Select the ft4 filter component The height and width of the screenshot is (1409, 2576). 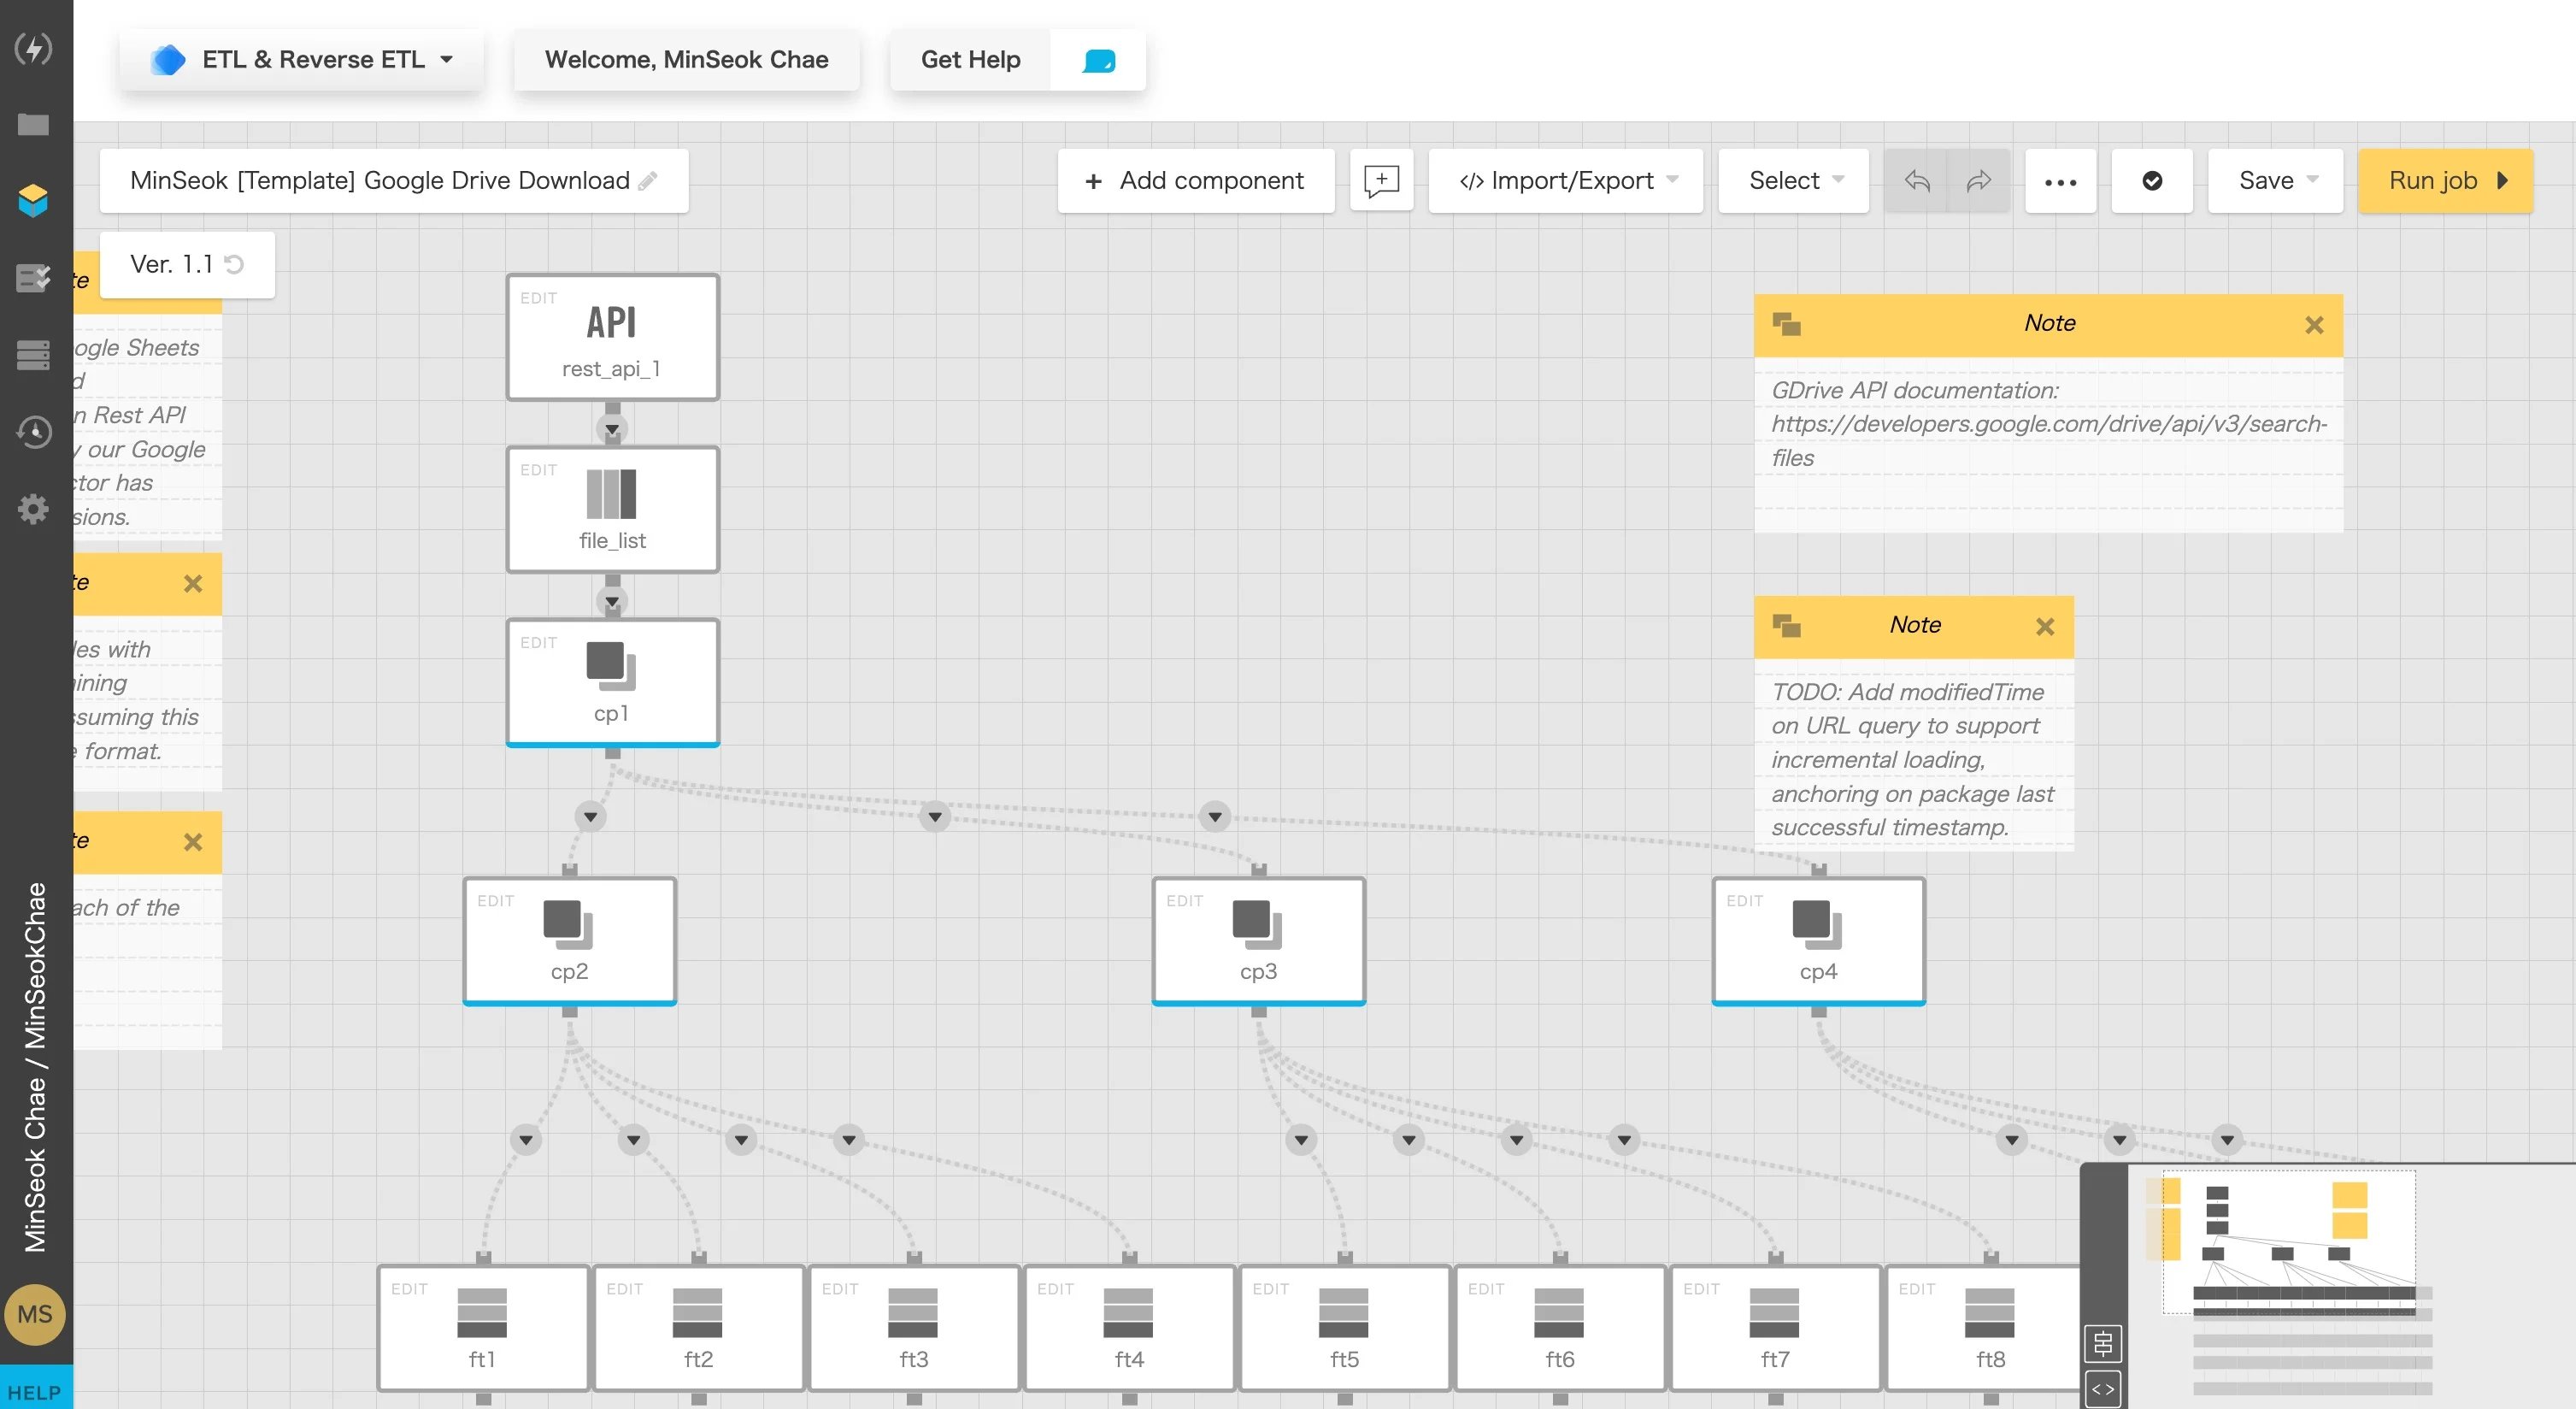(1129, 1328)
